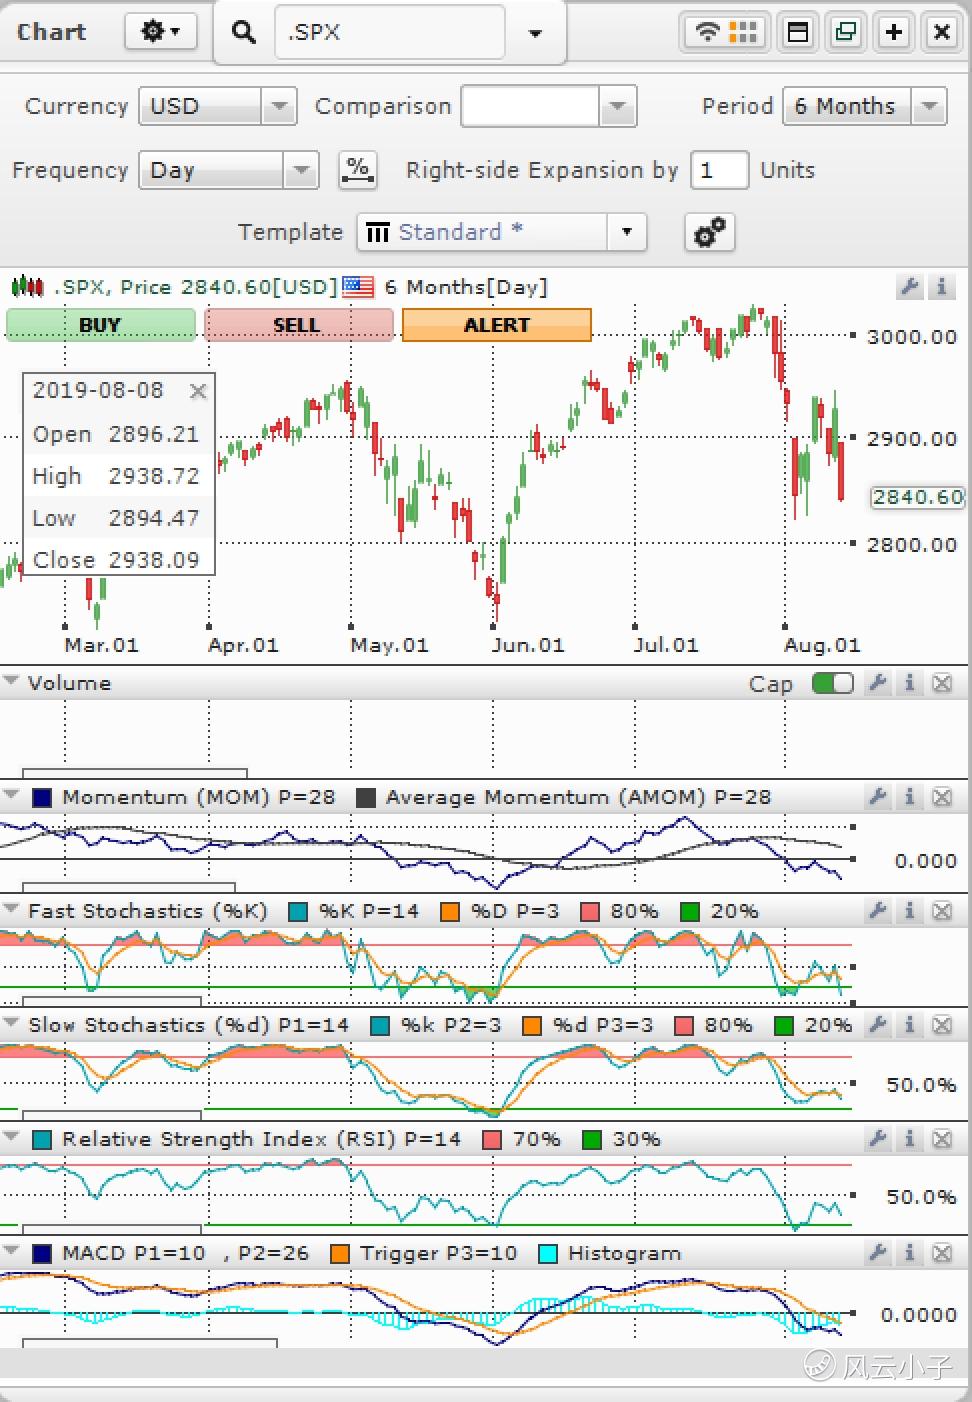972x1402 pixels.
Task: Click the MACD panel info icon
Action: pyautogui.click(x=910, y=1253)
